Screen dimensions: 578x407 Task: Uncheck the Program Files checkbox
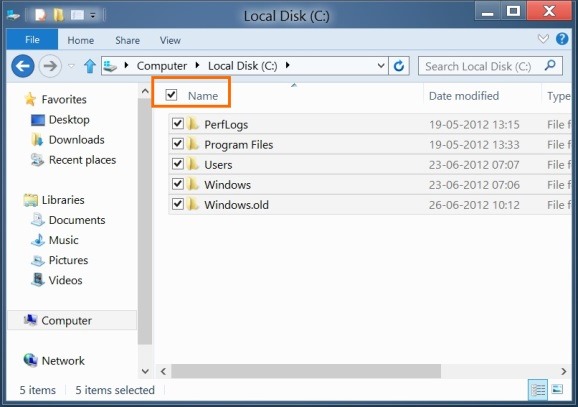pyautogui.click(x=178, y=143)
